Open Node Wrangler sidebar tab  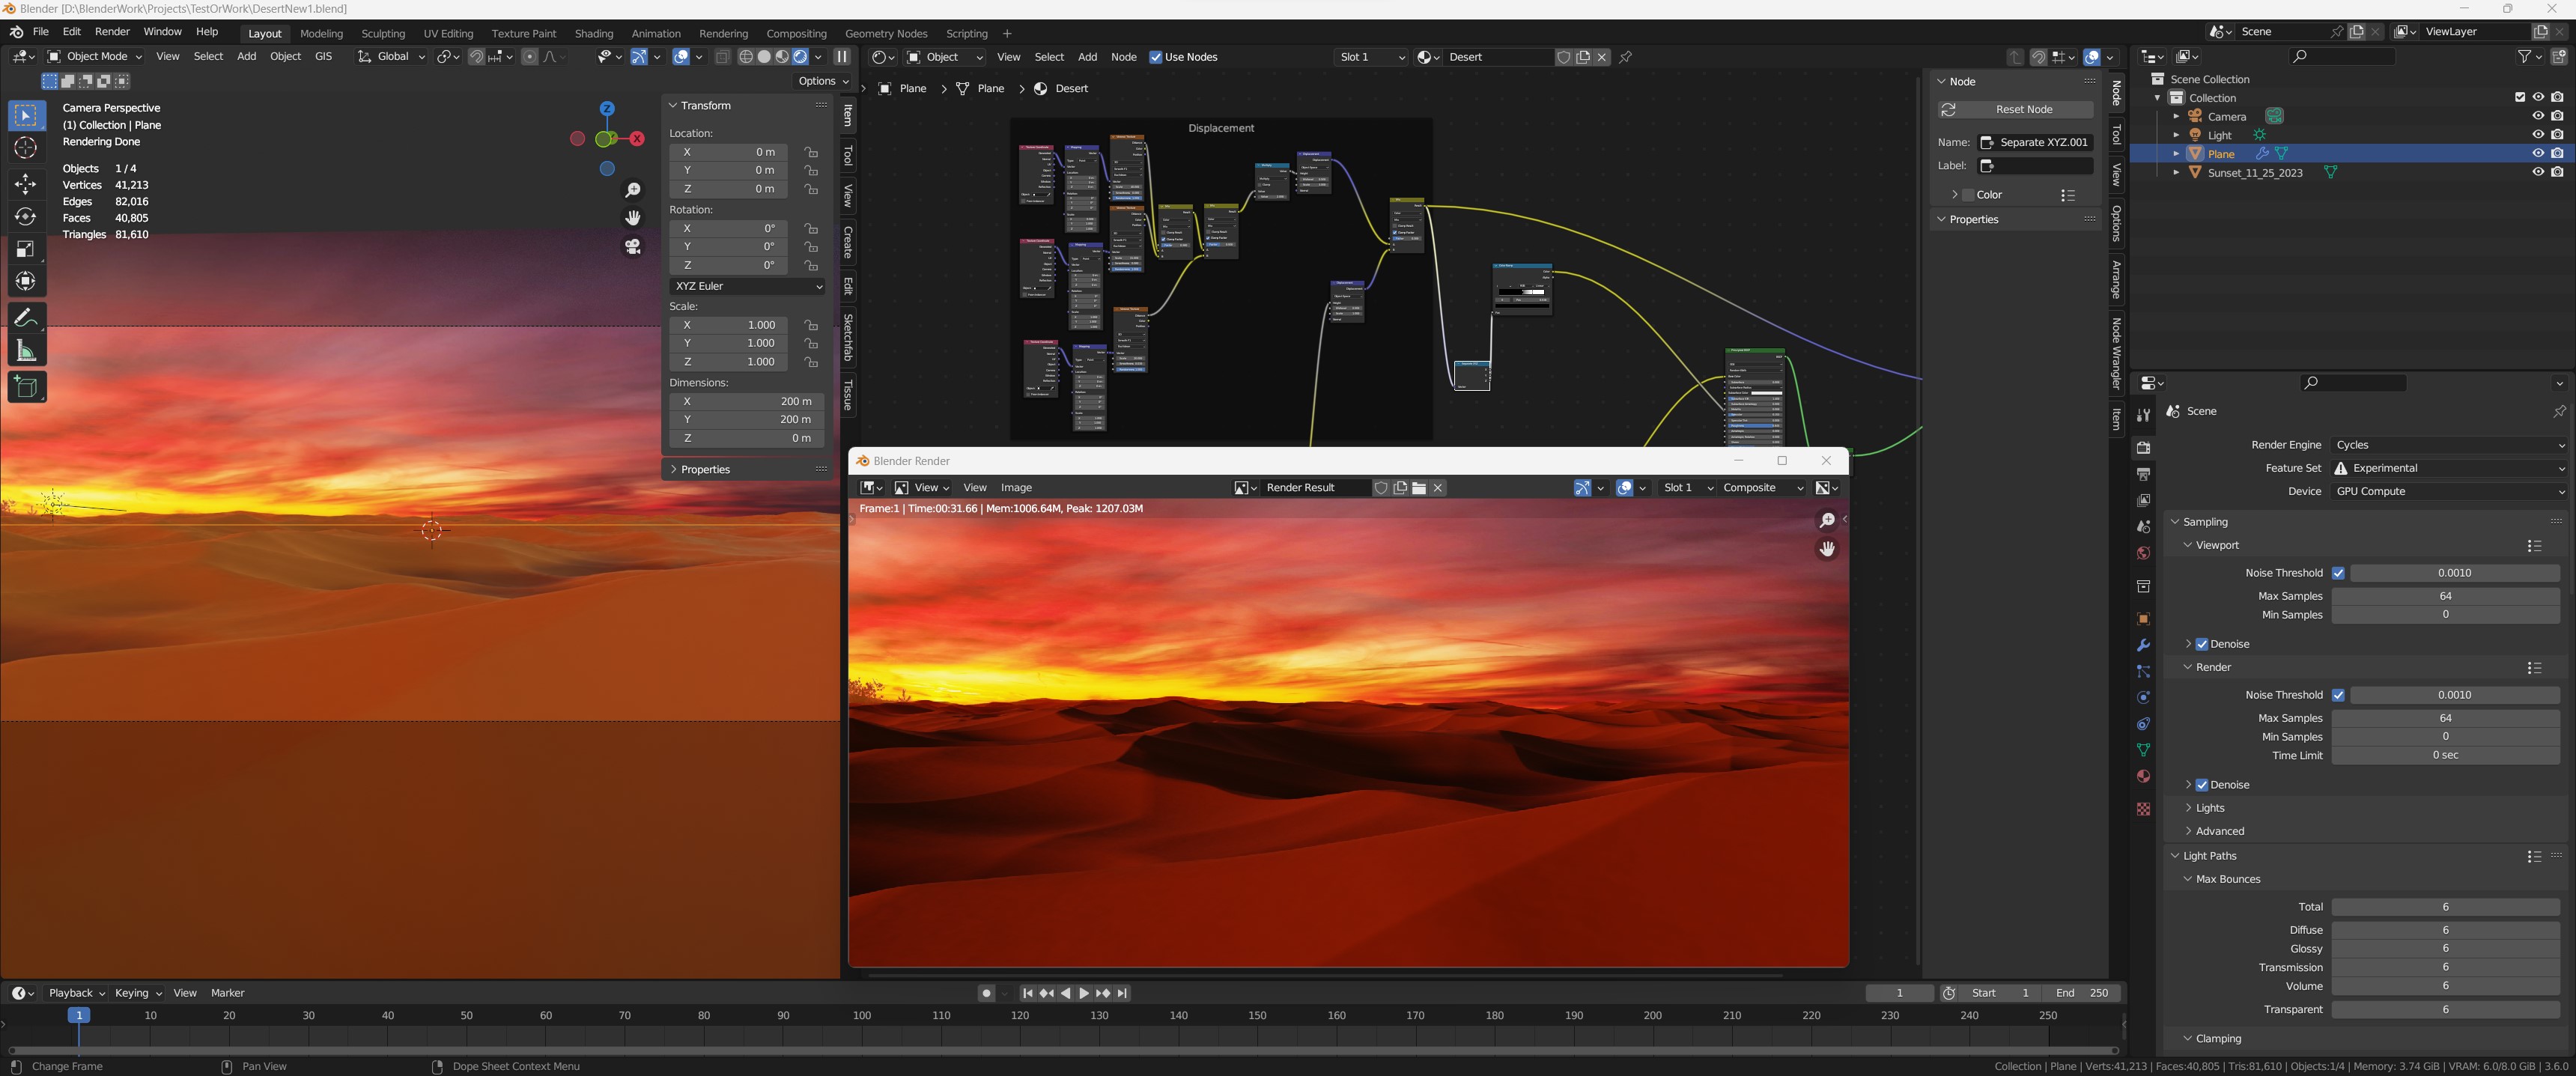point(2116,354)
